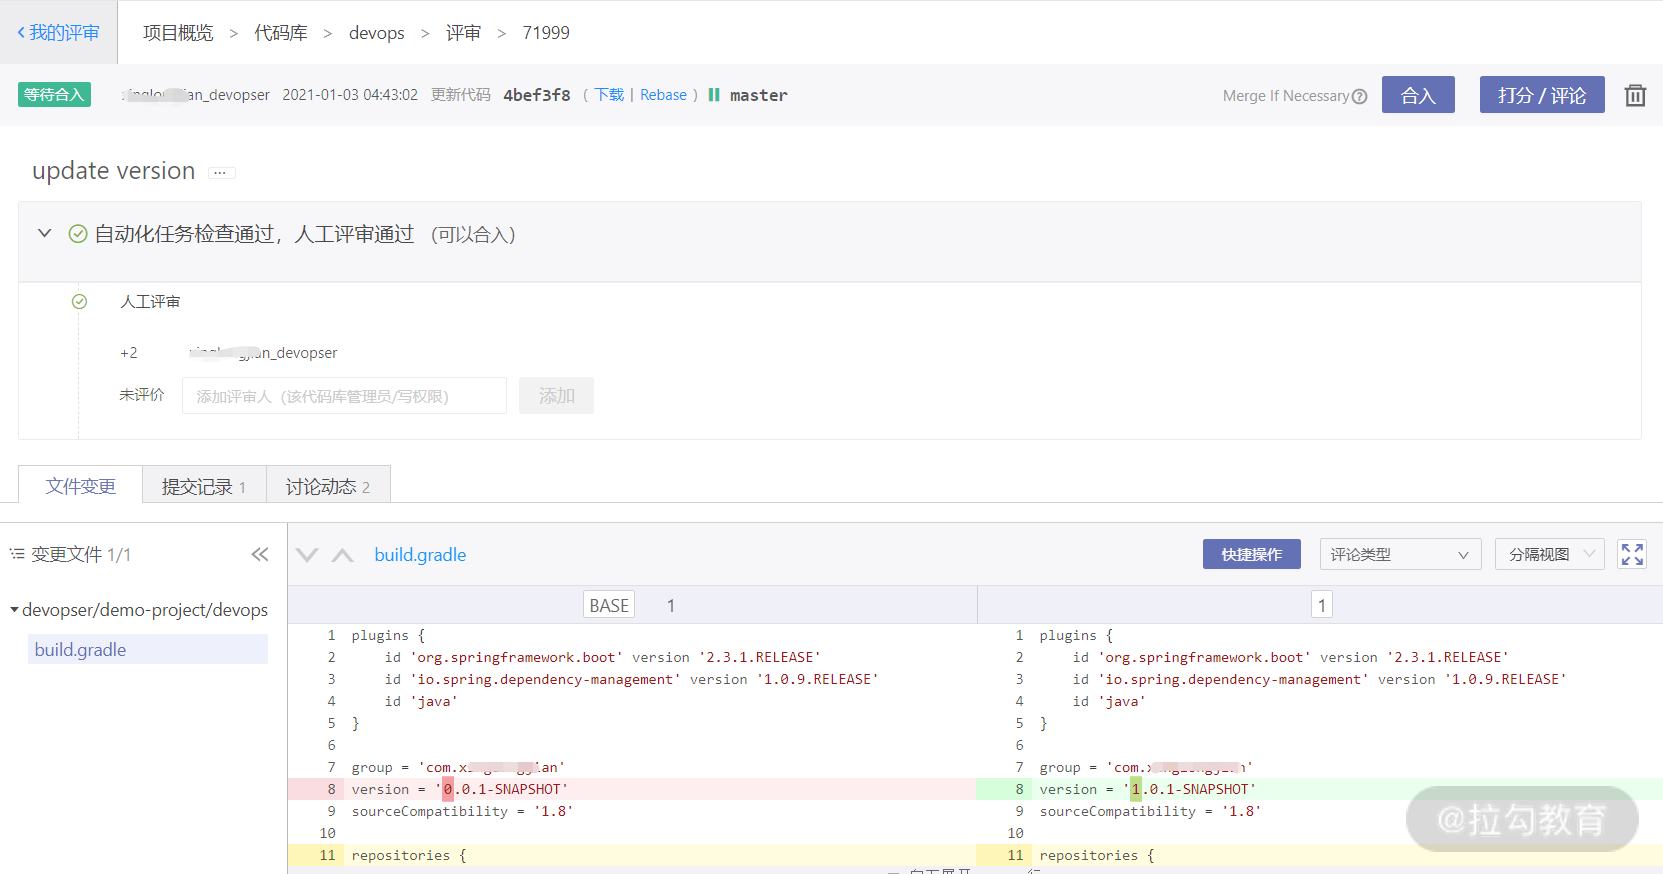
Task: Open the 评论类型 dropdown
Action: (1399, 554)
